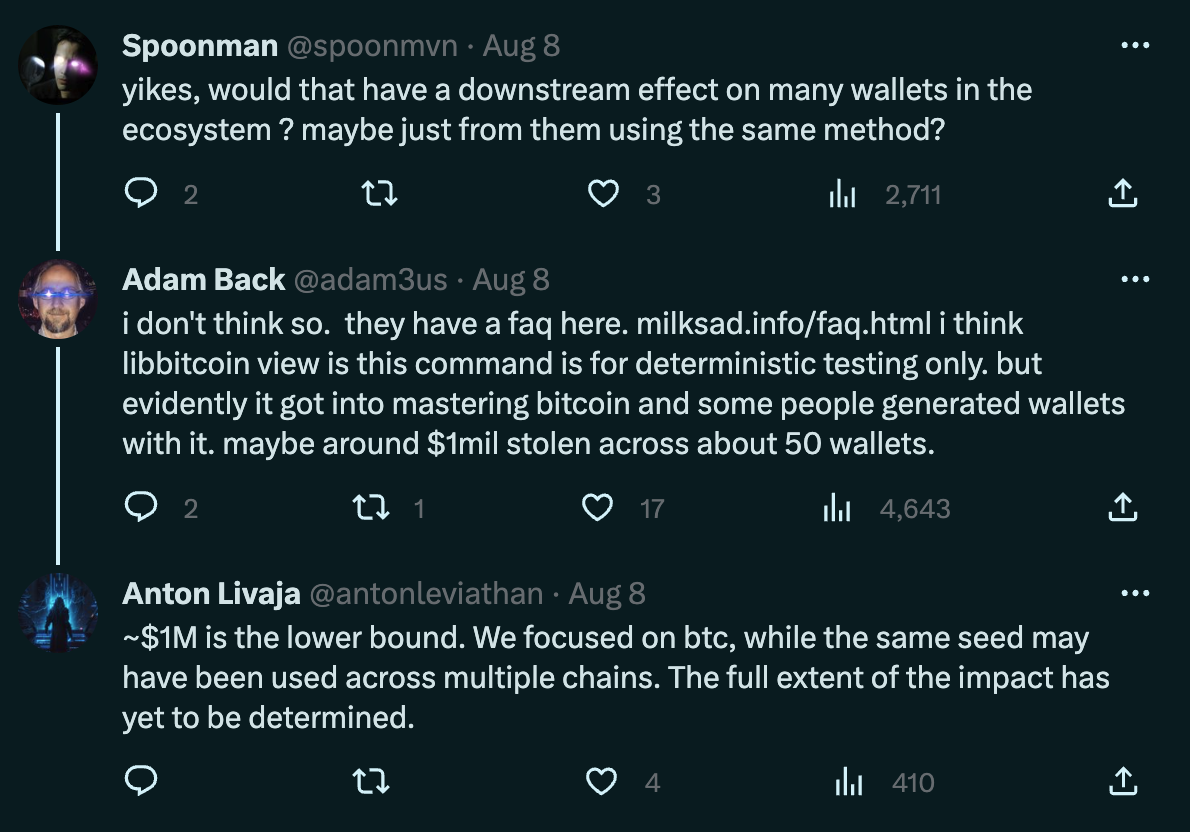
Task: View analytics for Adam Back's tweet
Action: point(838,508)
